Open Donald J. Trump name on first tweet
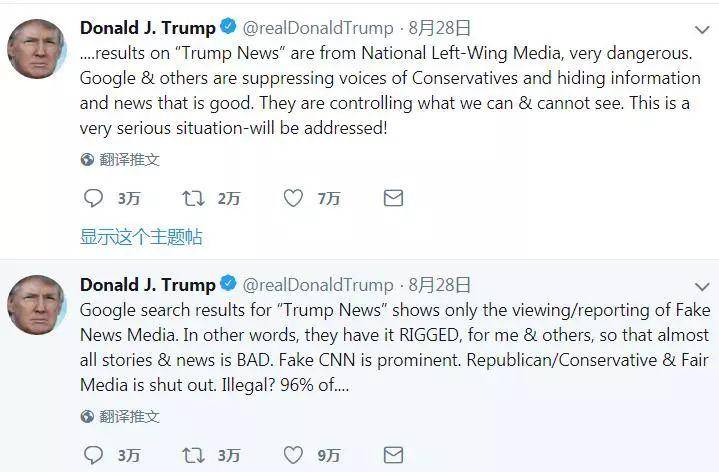The width and height of the screenshot is (719, 472). pyautogui.click(x=148, y=28)
